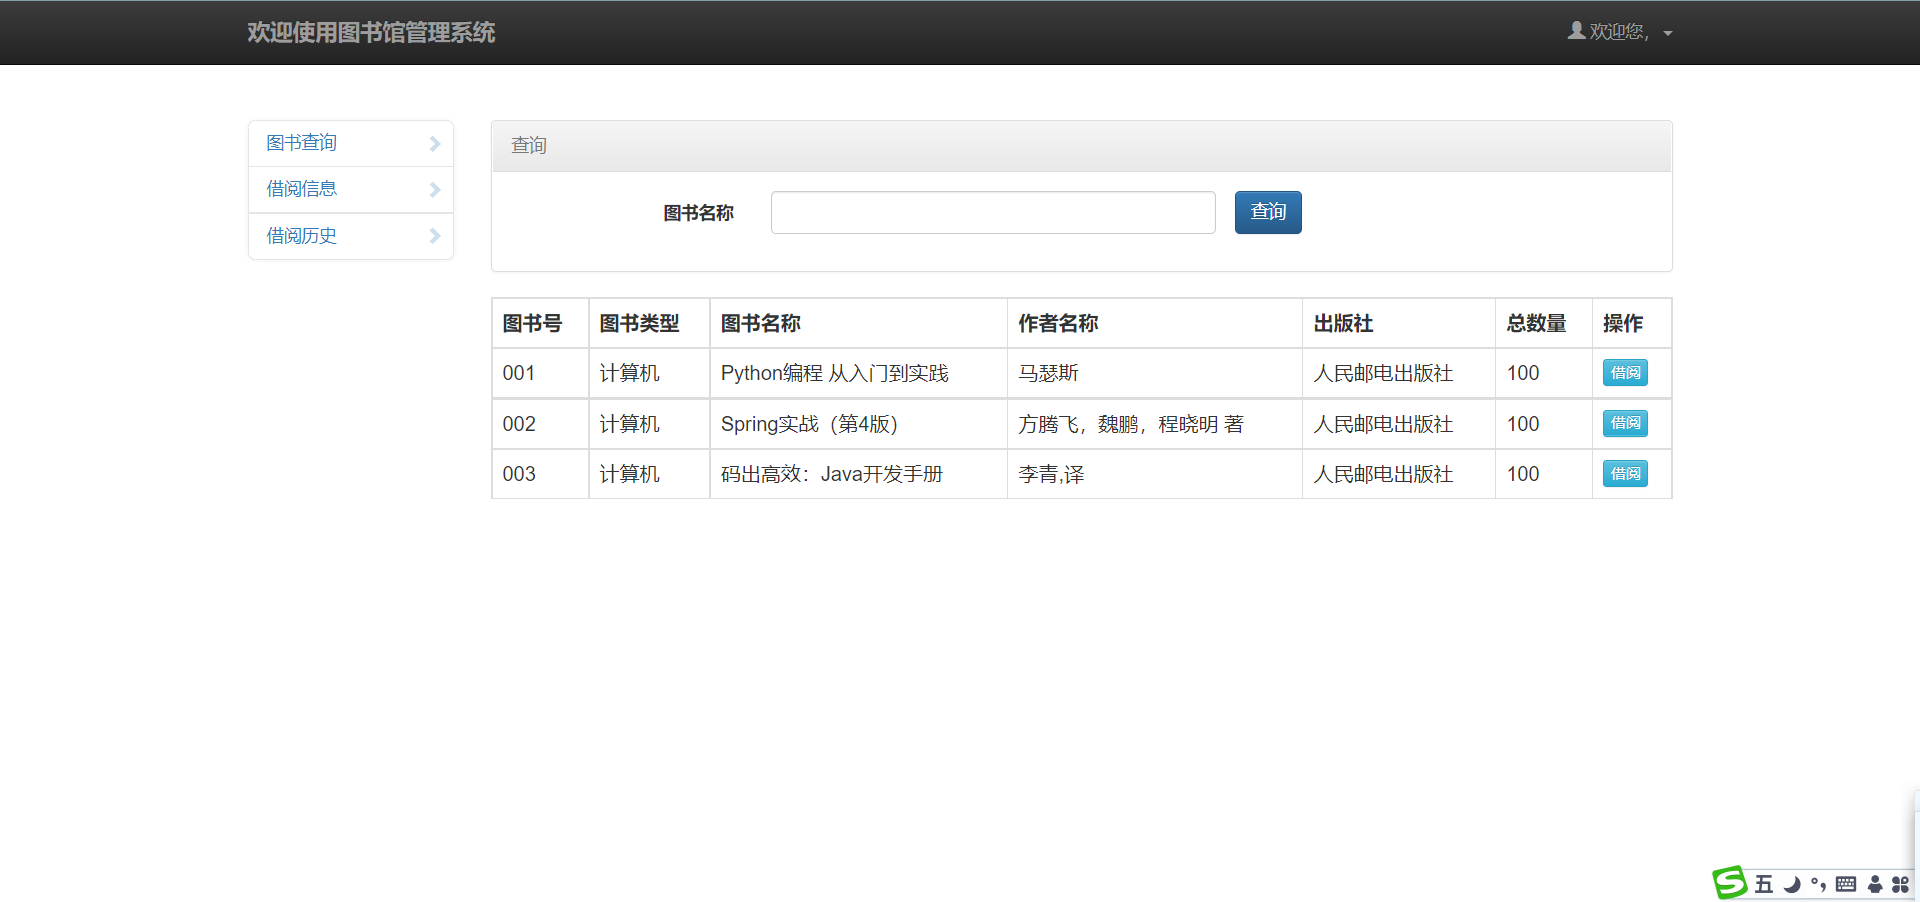Click the chevron next to 借阅历史
This screenshot has height=902, width=1920.
point(435,236)
